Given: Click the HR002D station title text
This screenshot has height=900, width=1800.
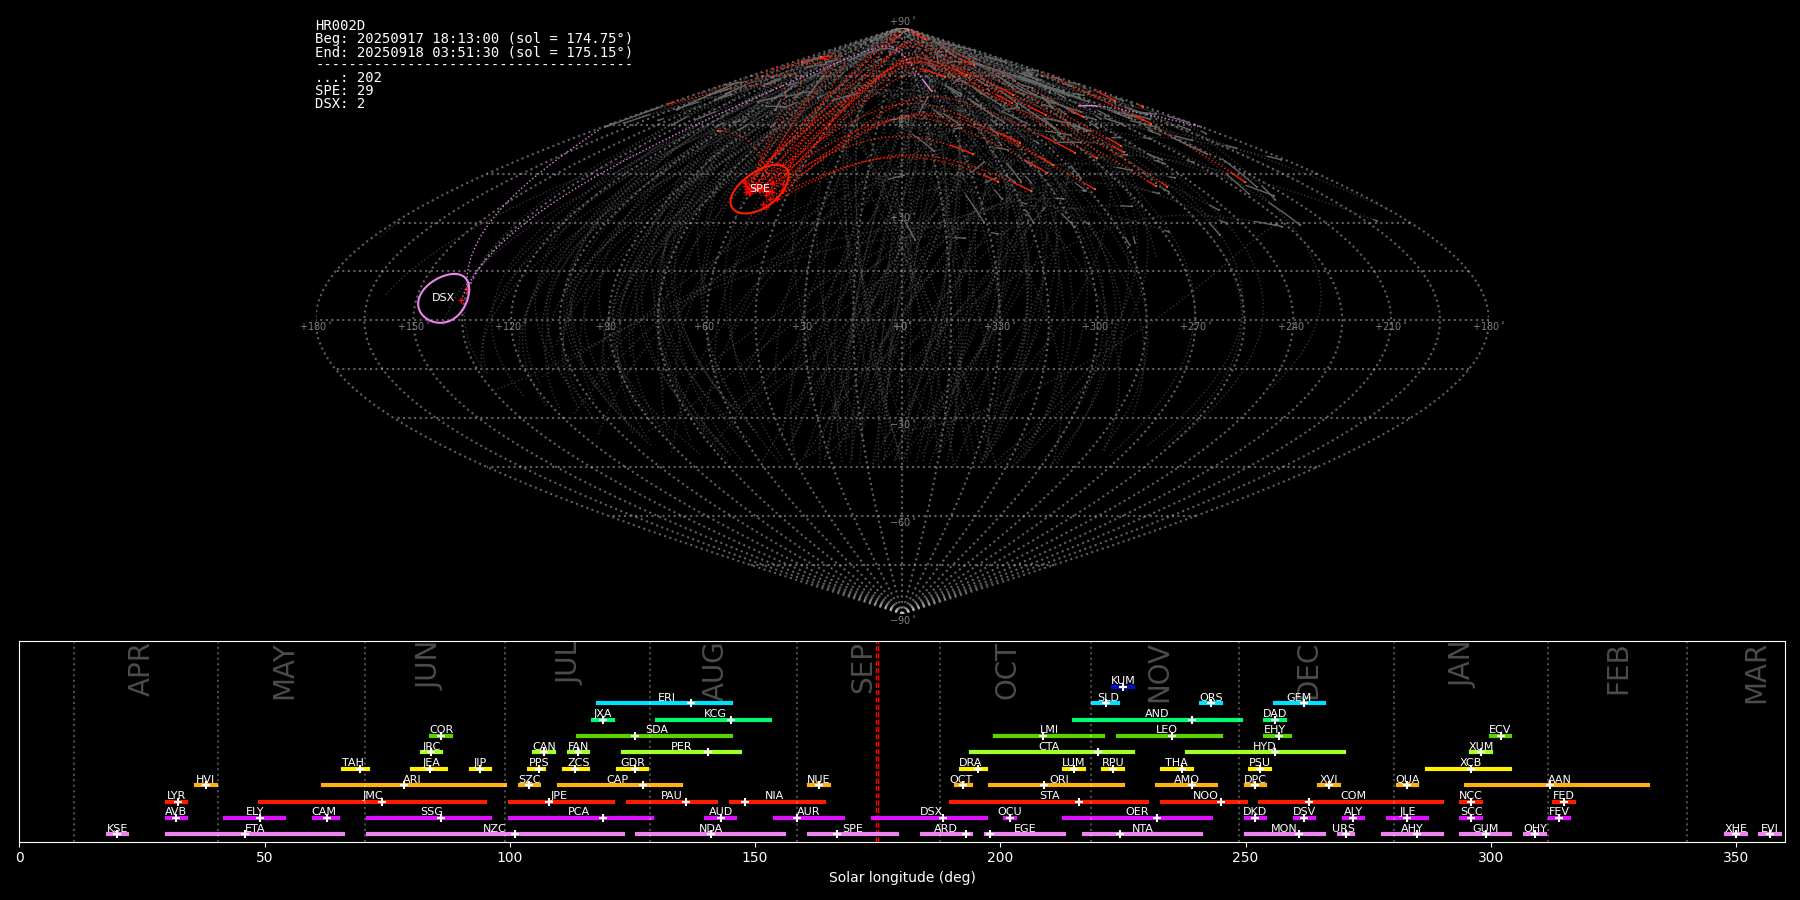Looking at the screenshot, I should click(x=340, y=26).
